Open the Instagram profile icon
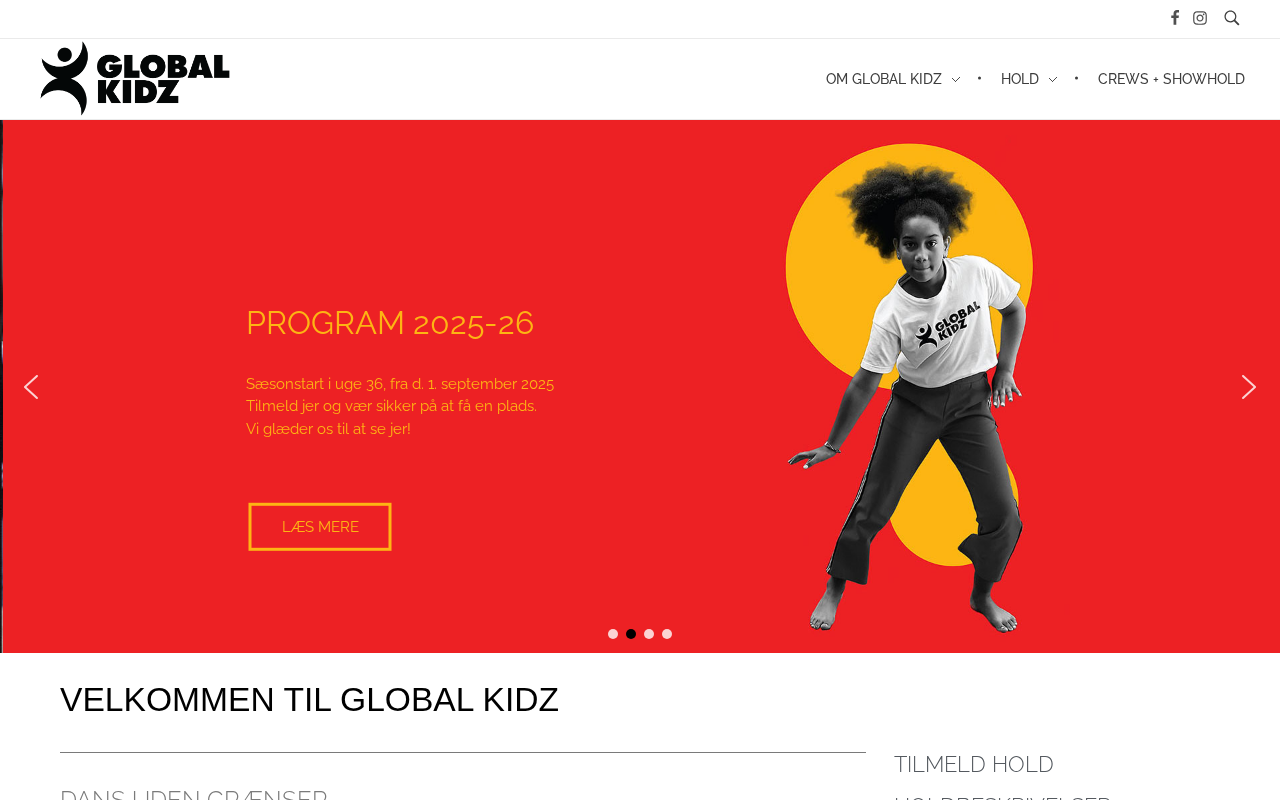1280x800 pixels. point(1200,18)
